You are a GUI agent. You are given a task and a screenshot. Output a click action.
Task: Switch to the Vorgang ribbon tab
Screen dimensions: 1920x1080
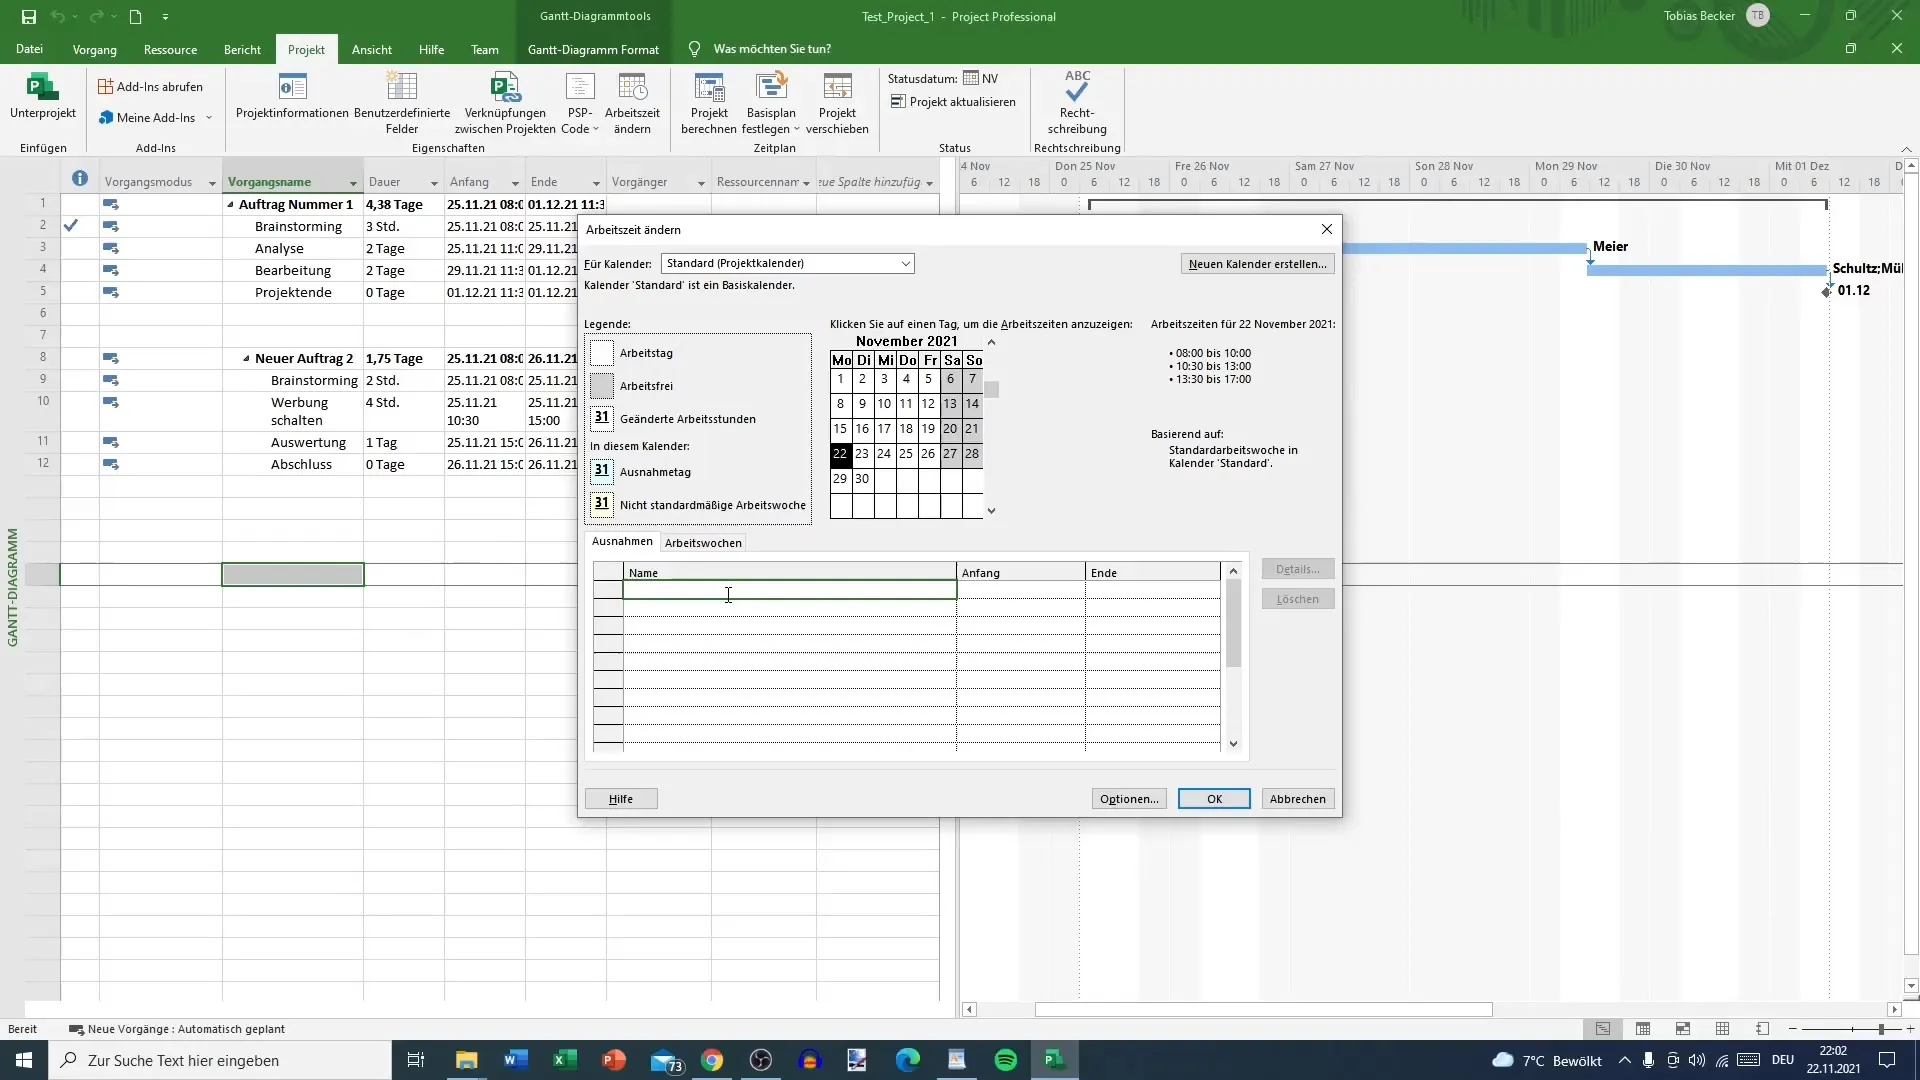point(94,49)
